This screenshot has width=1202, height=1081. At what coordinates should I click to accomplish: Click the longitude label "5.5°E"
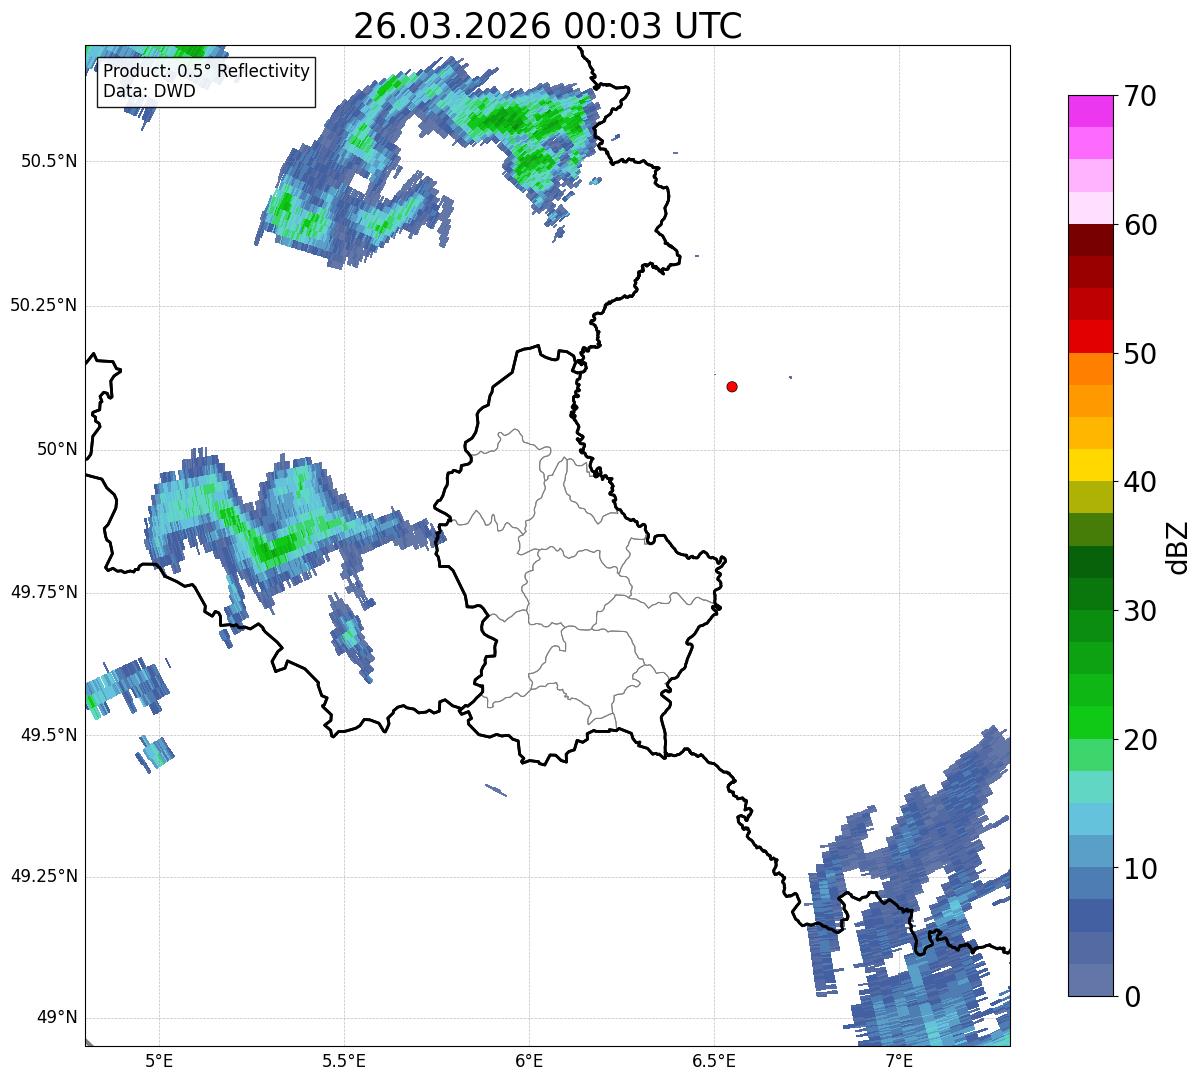[x=344, y=1061]
